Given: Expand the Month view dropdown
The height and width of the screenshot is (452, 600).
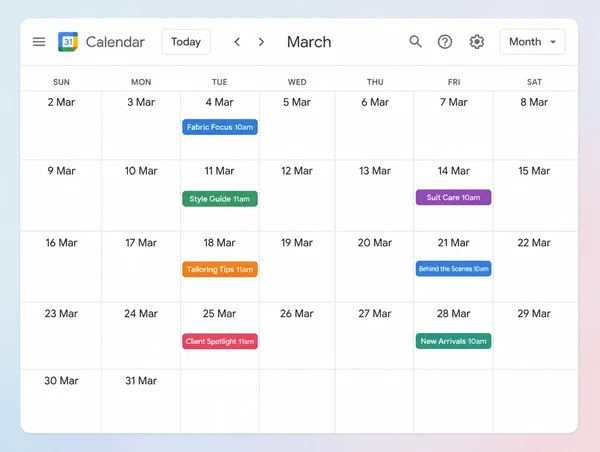Looking at the screenshot, I should [532, 42].
